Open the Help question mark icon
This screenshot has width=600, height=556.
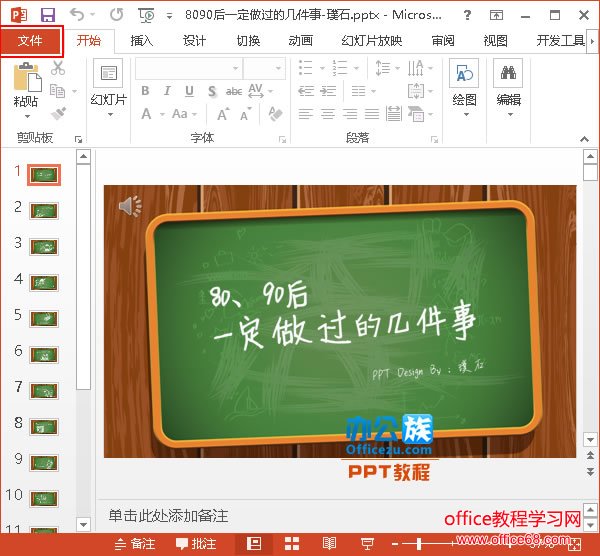pyautogui.click(x=467, y=15)
